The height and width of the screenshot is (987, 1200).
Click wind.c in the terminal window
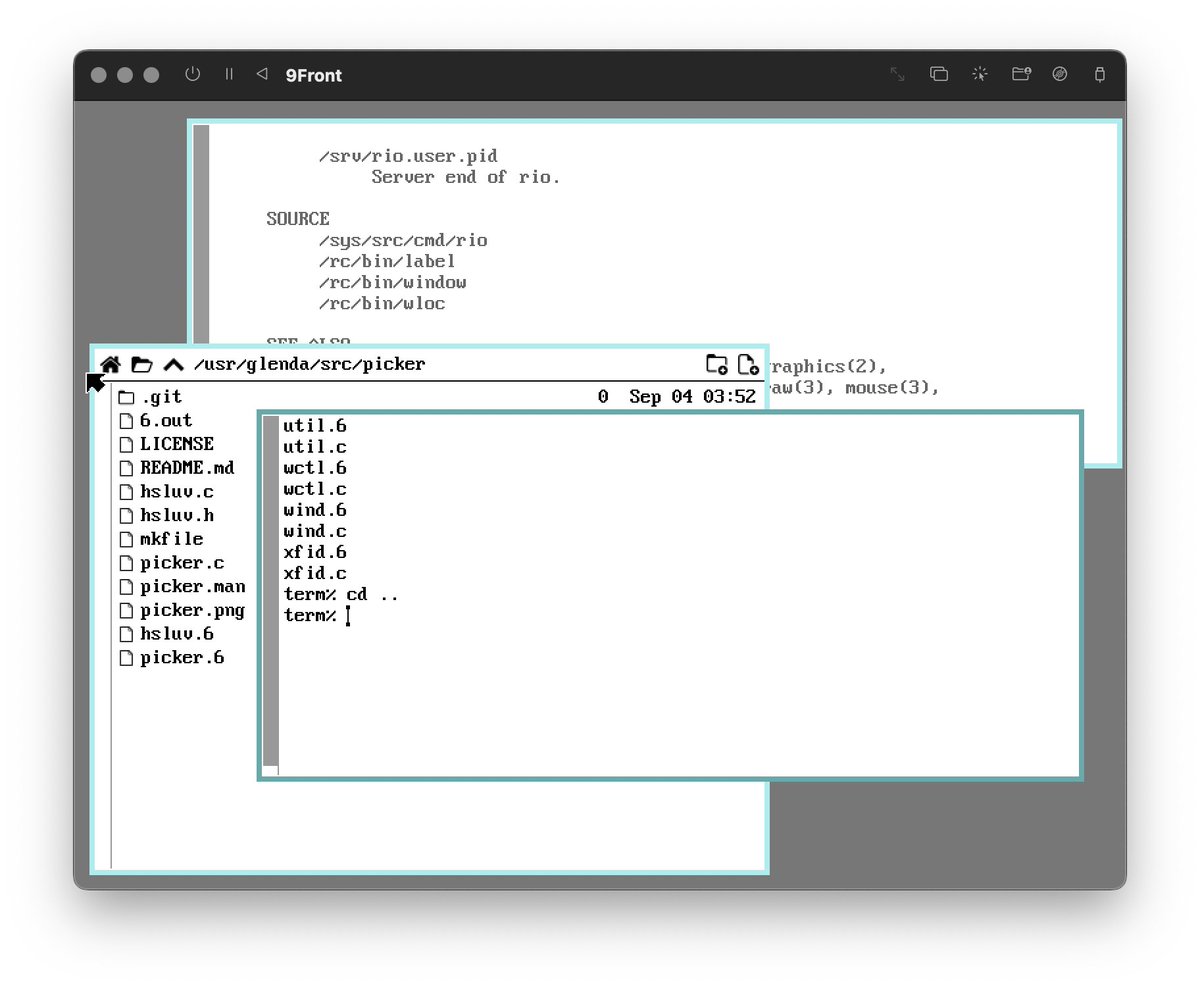(315, 532)
